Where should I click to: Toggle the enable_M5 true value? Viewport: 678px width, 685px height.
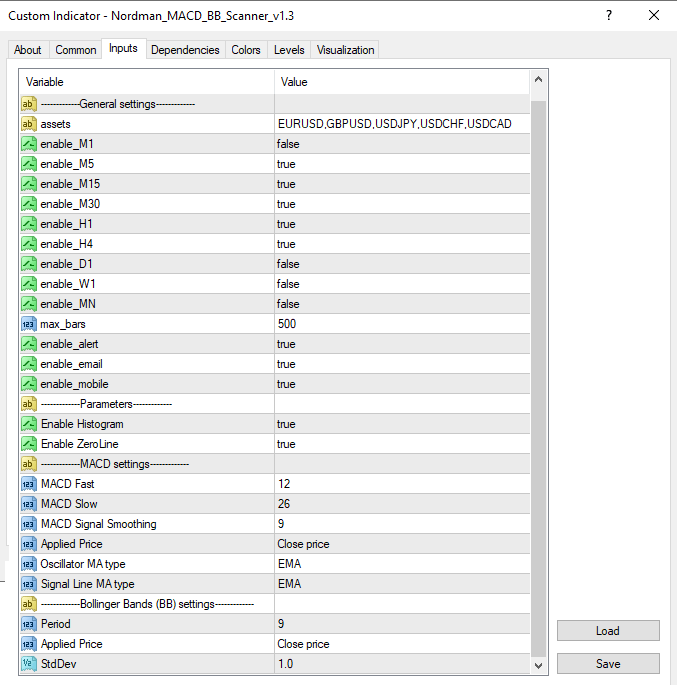(x=402, y=164)
